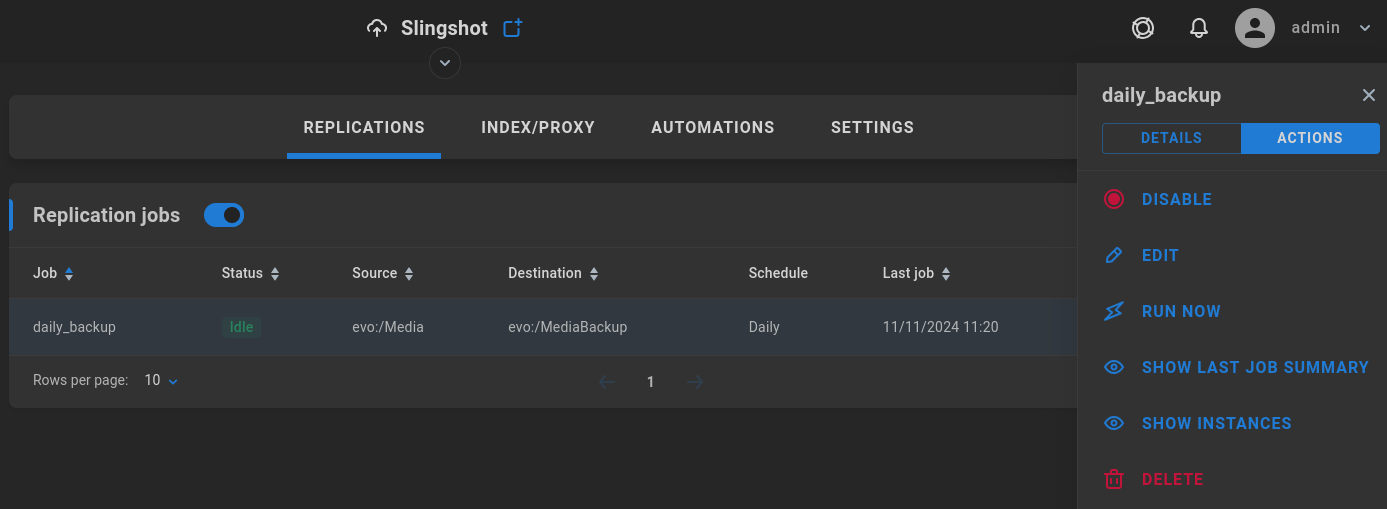This screenshot has height=509, width=1387.
Task: Switch to the Details panel tab
Action: [x=1171, y=138]
